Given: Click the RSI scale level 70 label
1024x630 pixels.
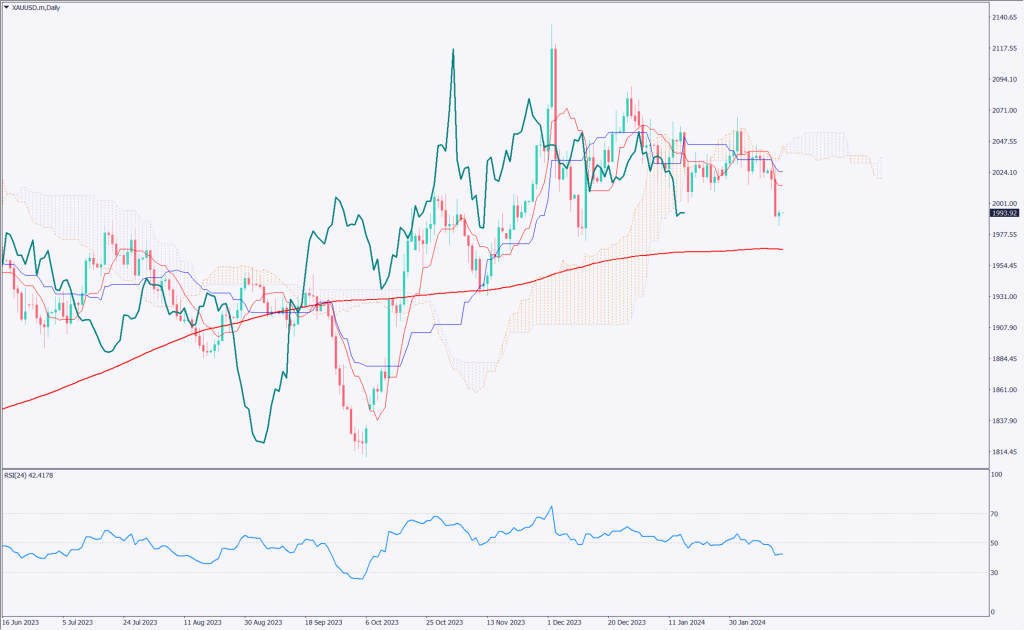Looking at the screenshot, I should (x=994, y=514).
